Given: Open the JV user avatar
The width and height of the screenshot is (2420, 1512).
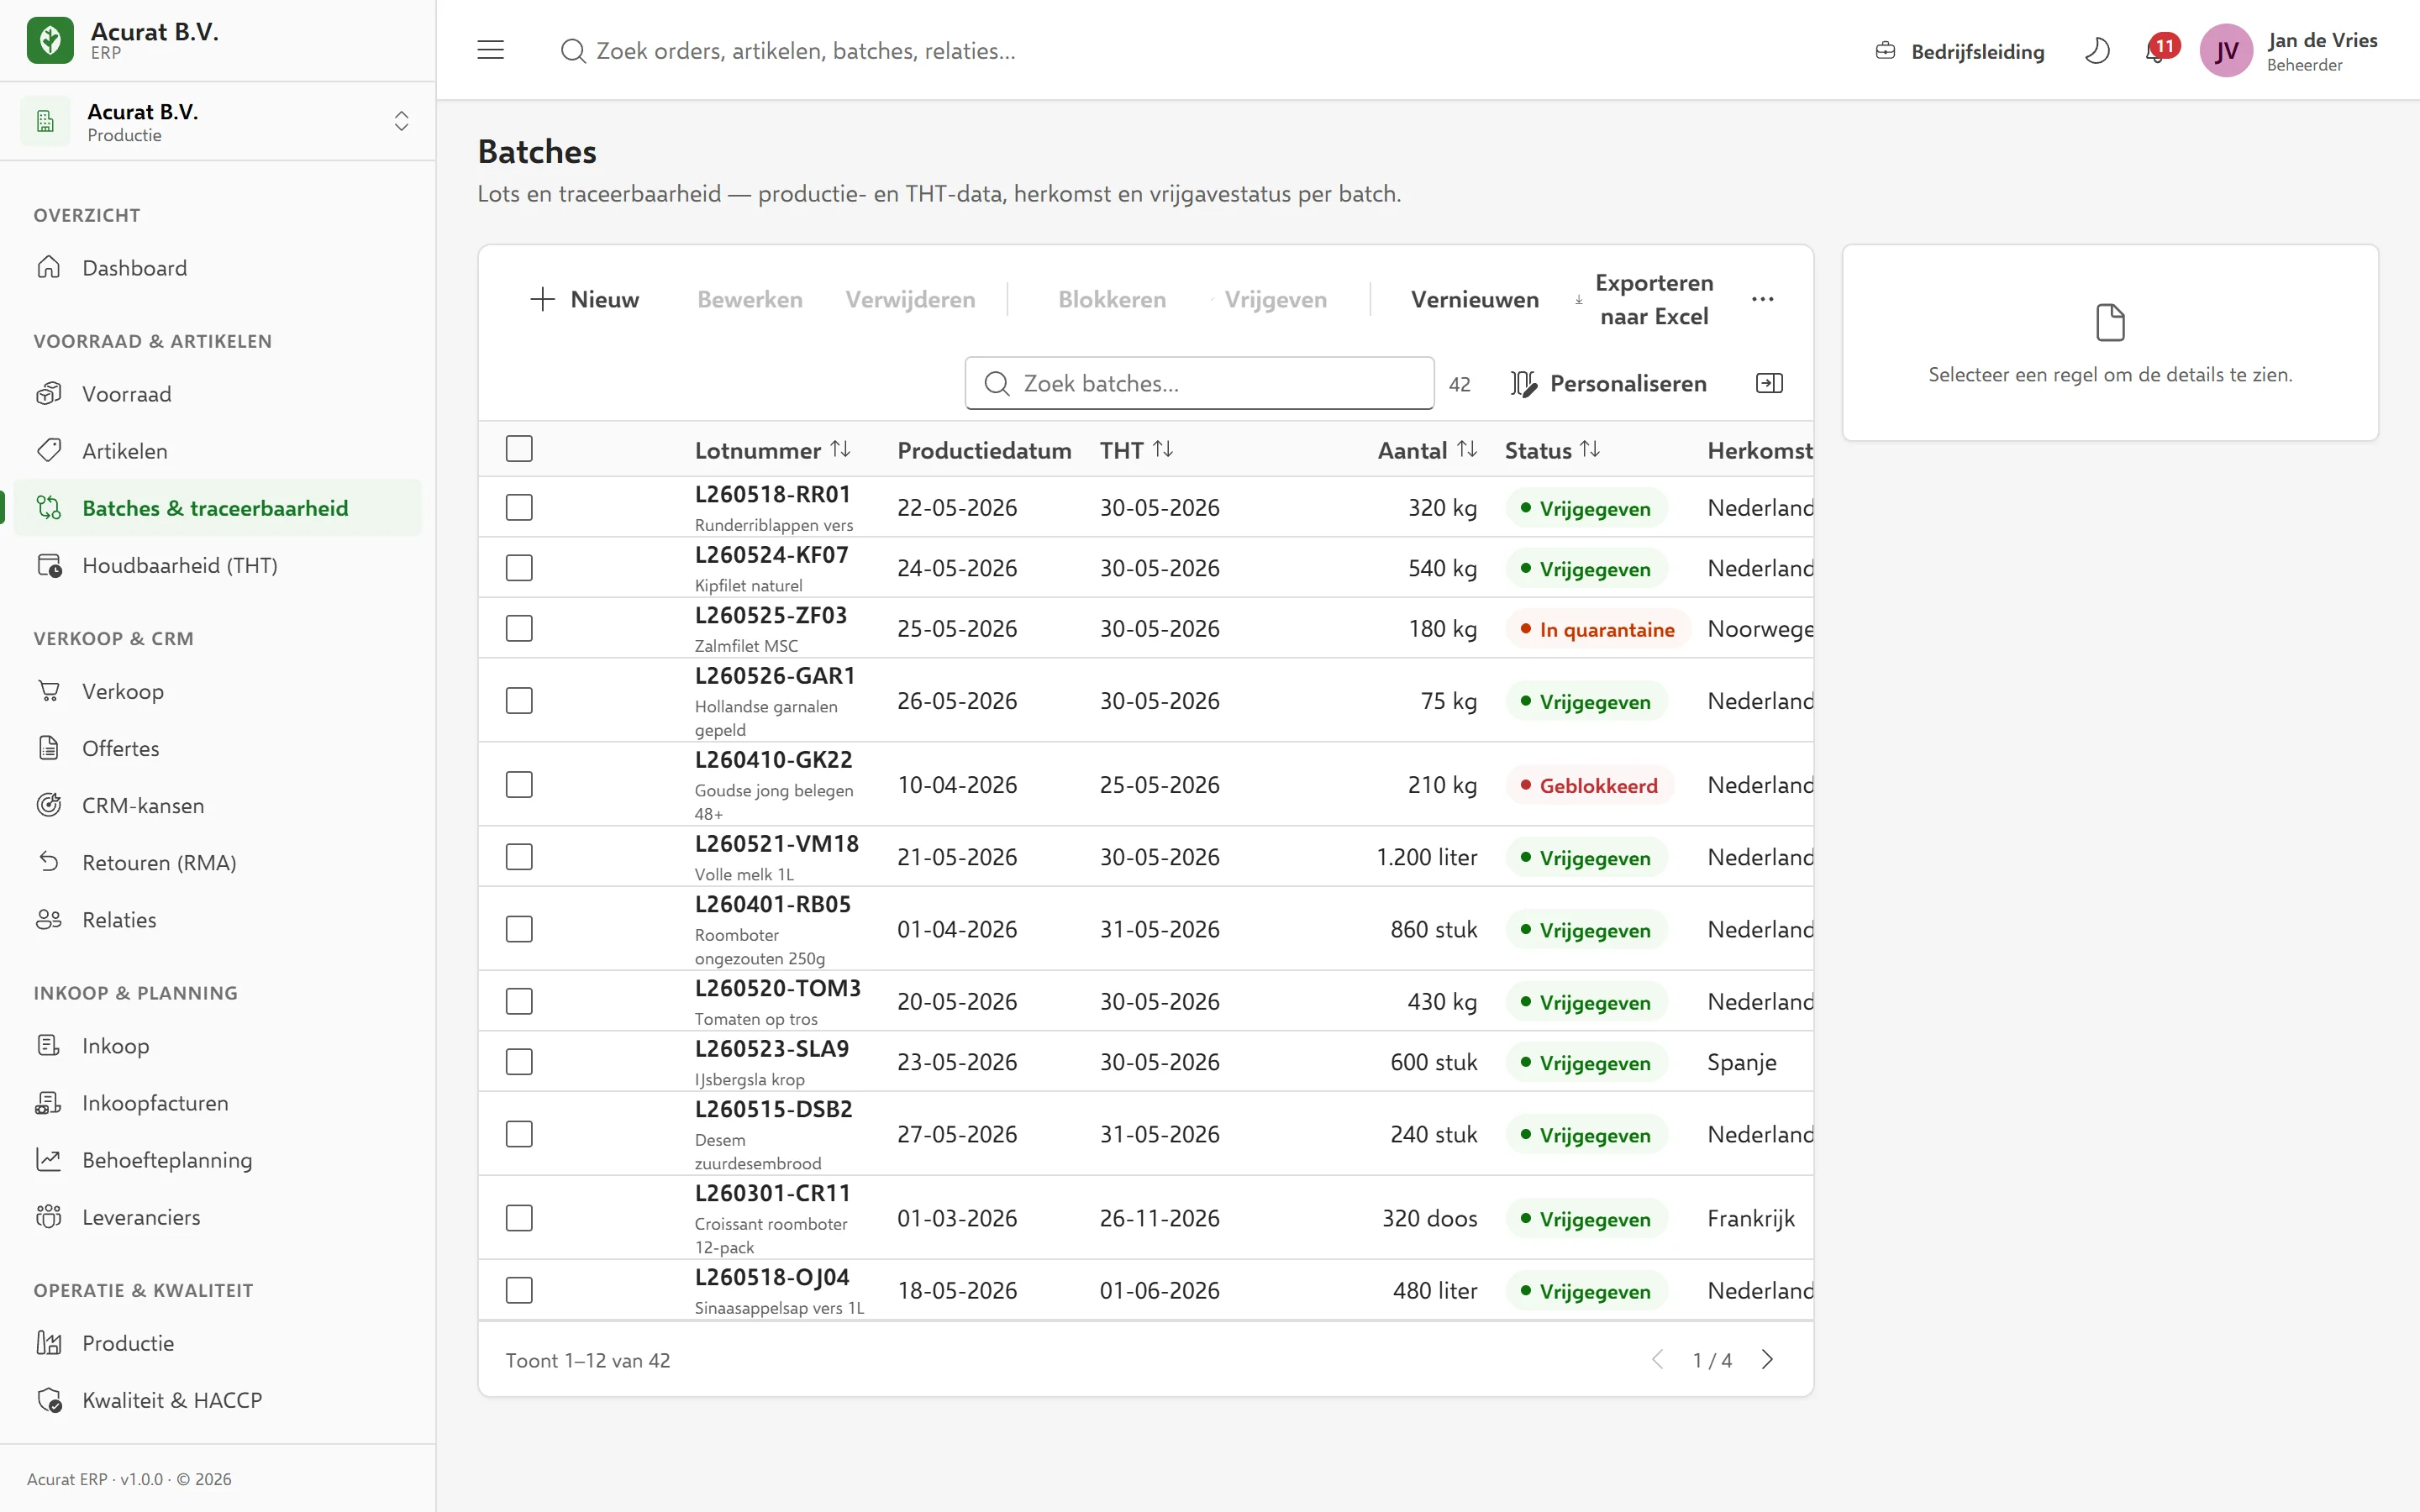Looking at the screenshot, I should pos(2226,51).
